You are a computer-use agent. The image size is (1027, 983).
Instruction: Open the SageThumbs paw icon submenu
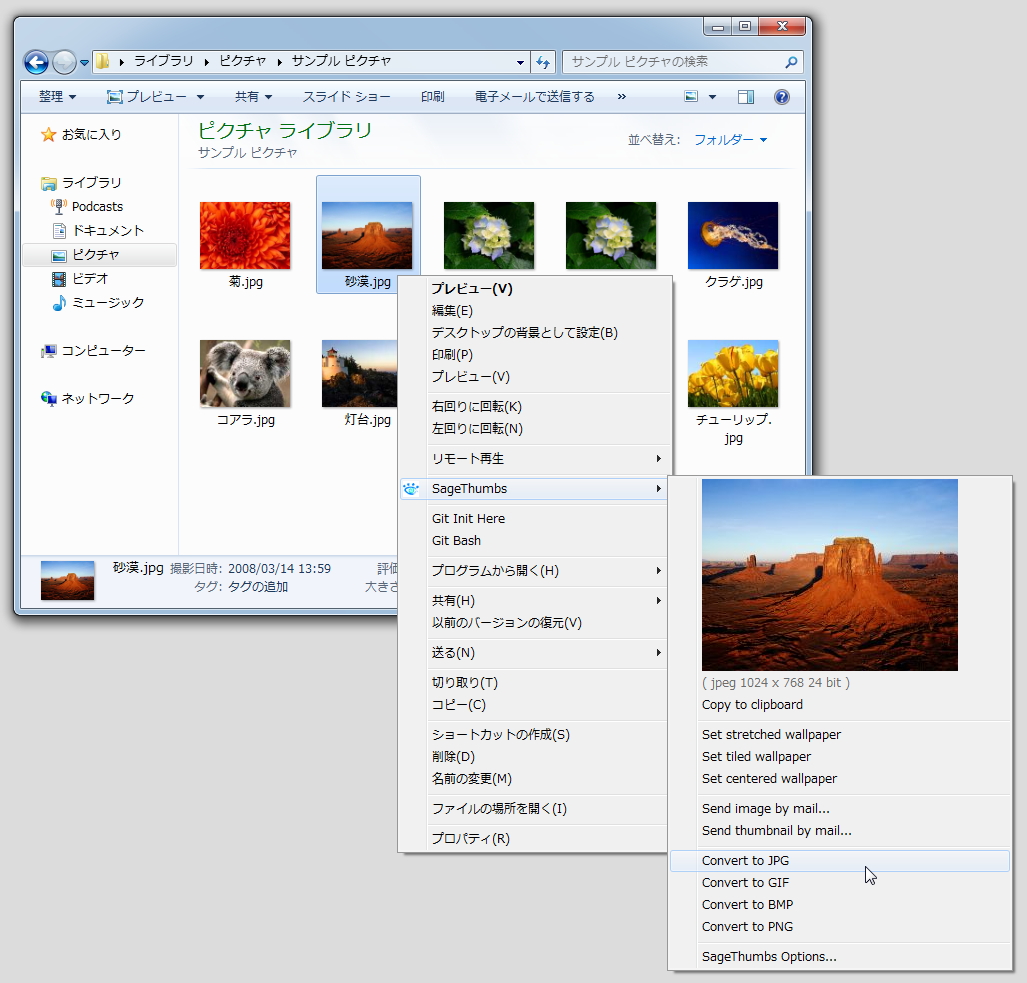[x=411, y=489]
